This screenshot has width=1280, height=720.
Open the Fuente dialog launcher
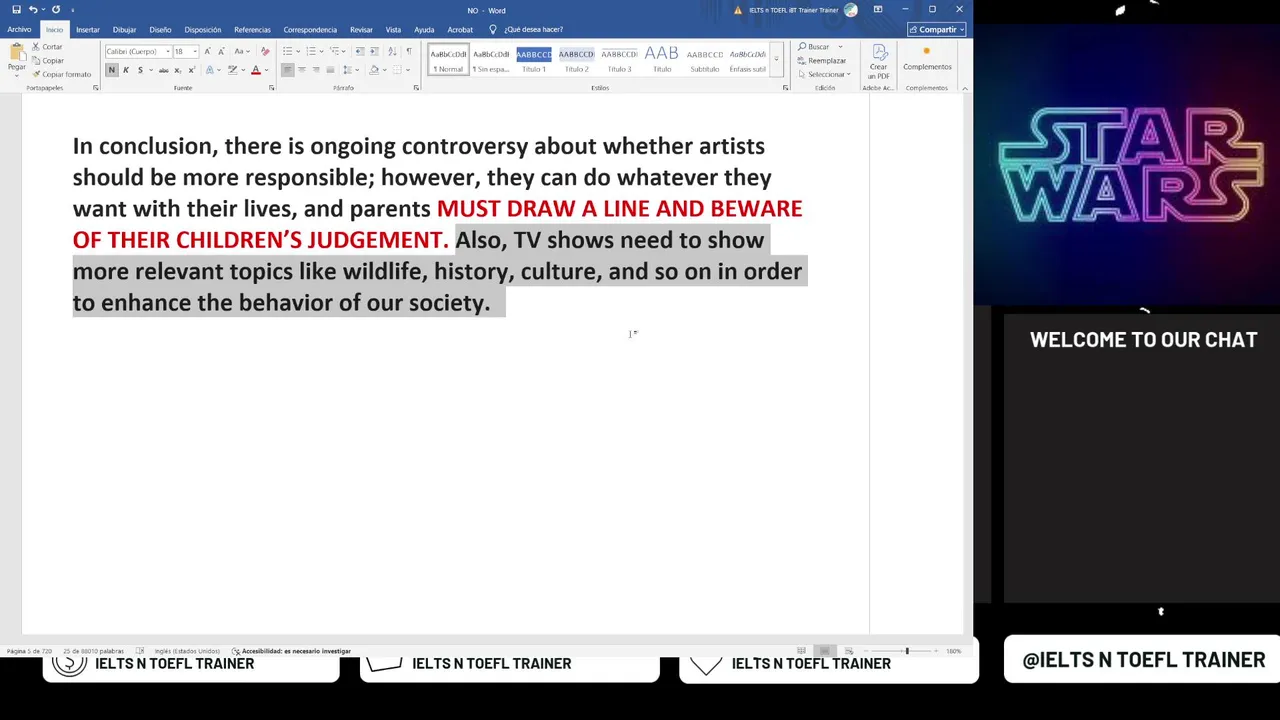tap(271, 88)
